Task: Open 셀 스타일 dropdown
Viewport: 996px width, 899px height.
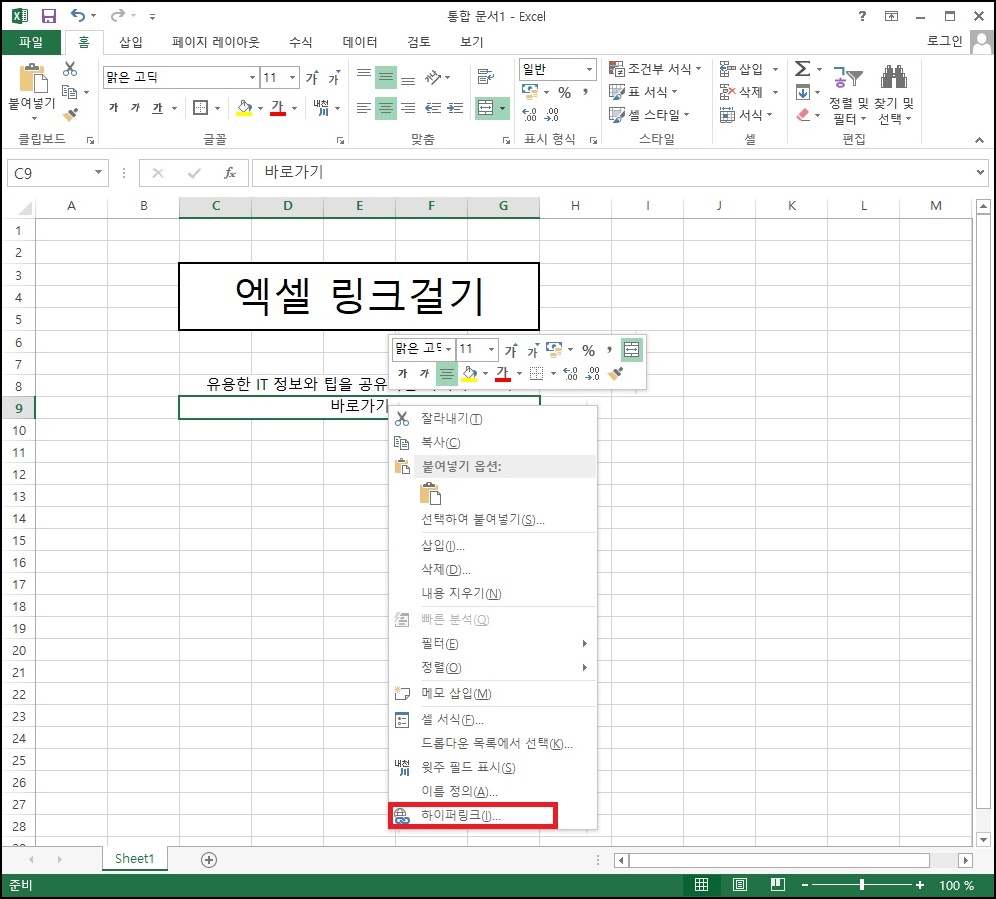Action: 649,115
